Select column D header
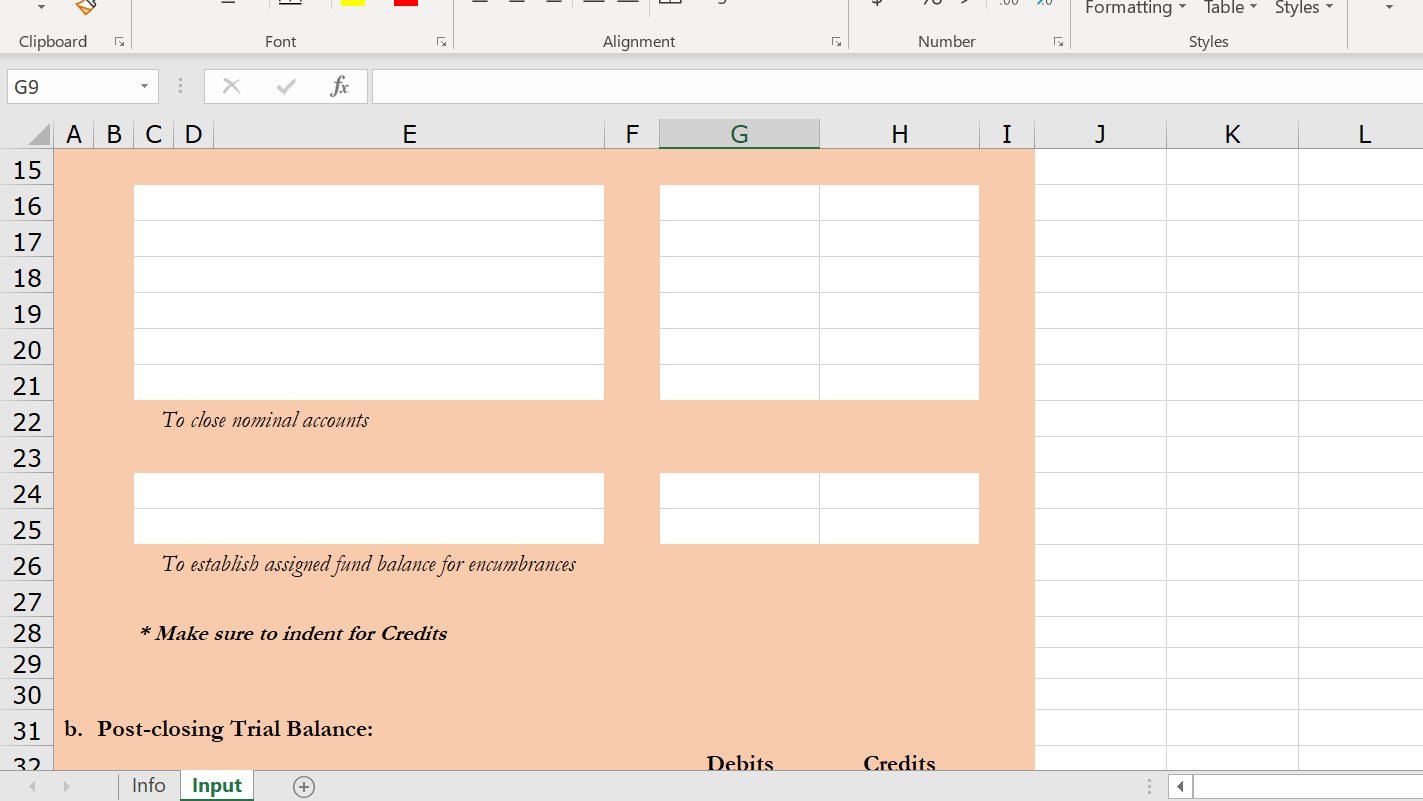 (x=193, y=135)
